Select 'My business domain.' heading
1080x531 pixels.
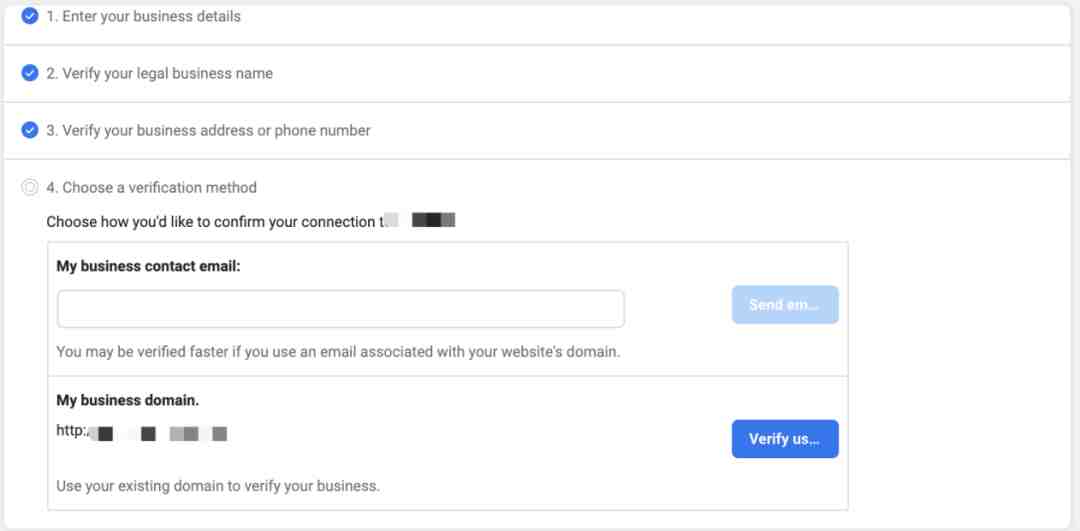point(127,400)
